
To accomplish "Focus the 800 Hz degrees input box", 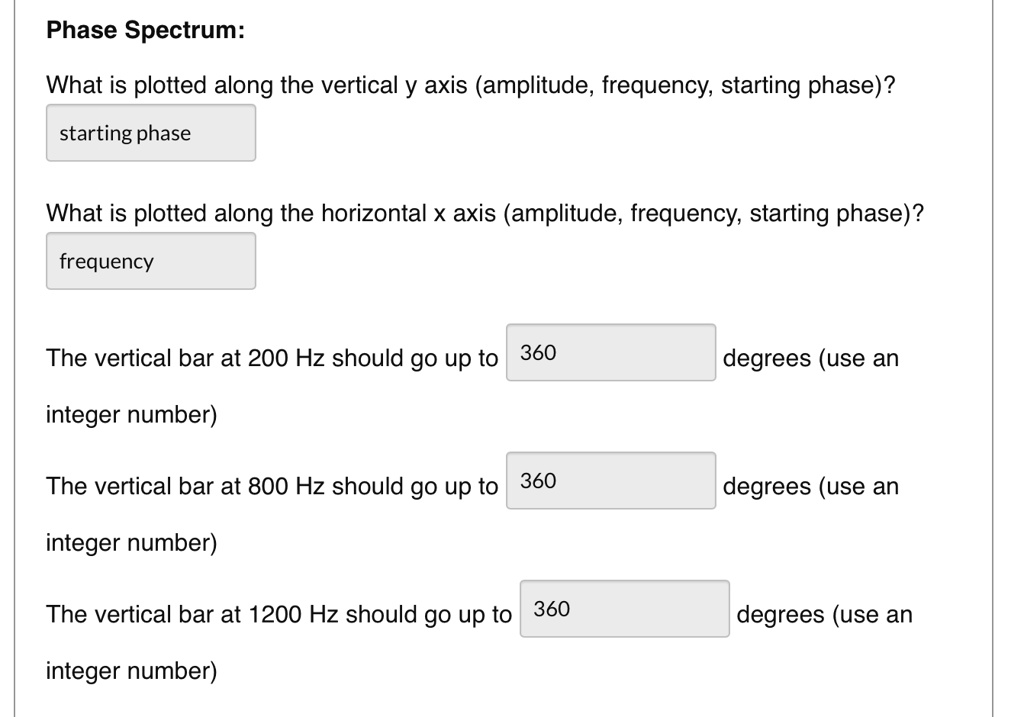I will tap(610, 481).
